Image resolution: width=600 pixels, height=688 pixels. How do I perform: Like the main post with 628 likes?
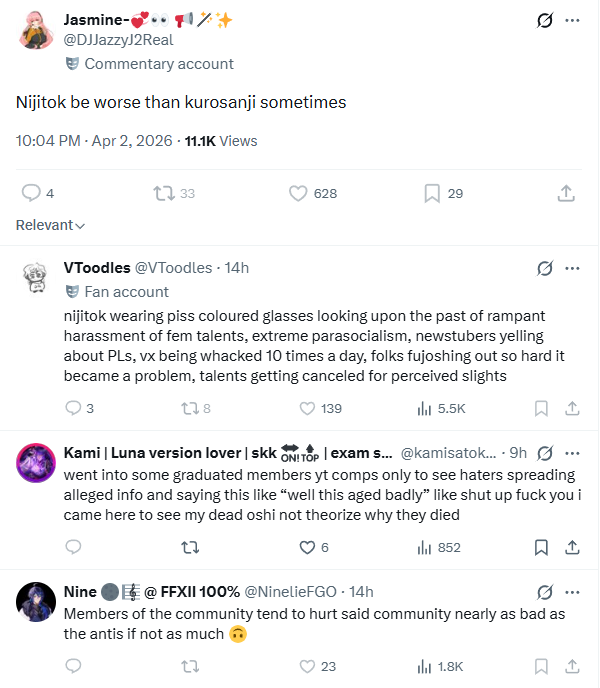coord(297,193)
